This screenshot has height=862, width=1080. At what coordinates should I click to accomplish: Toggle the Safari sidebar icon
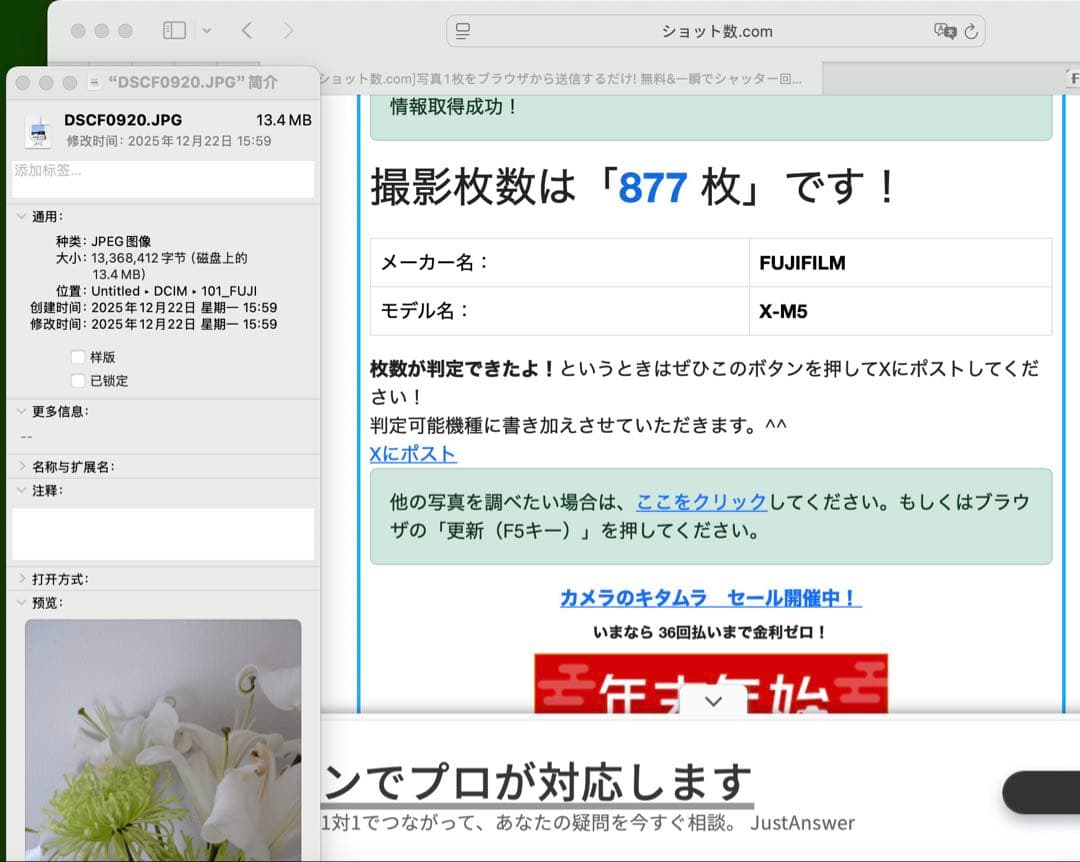click(x=174, y=31)
